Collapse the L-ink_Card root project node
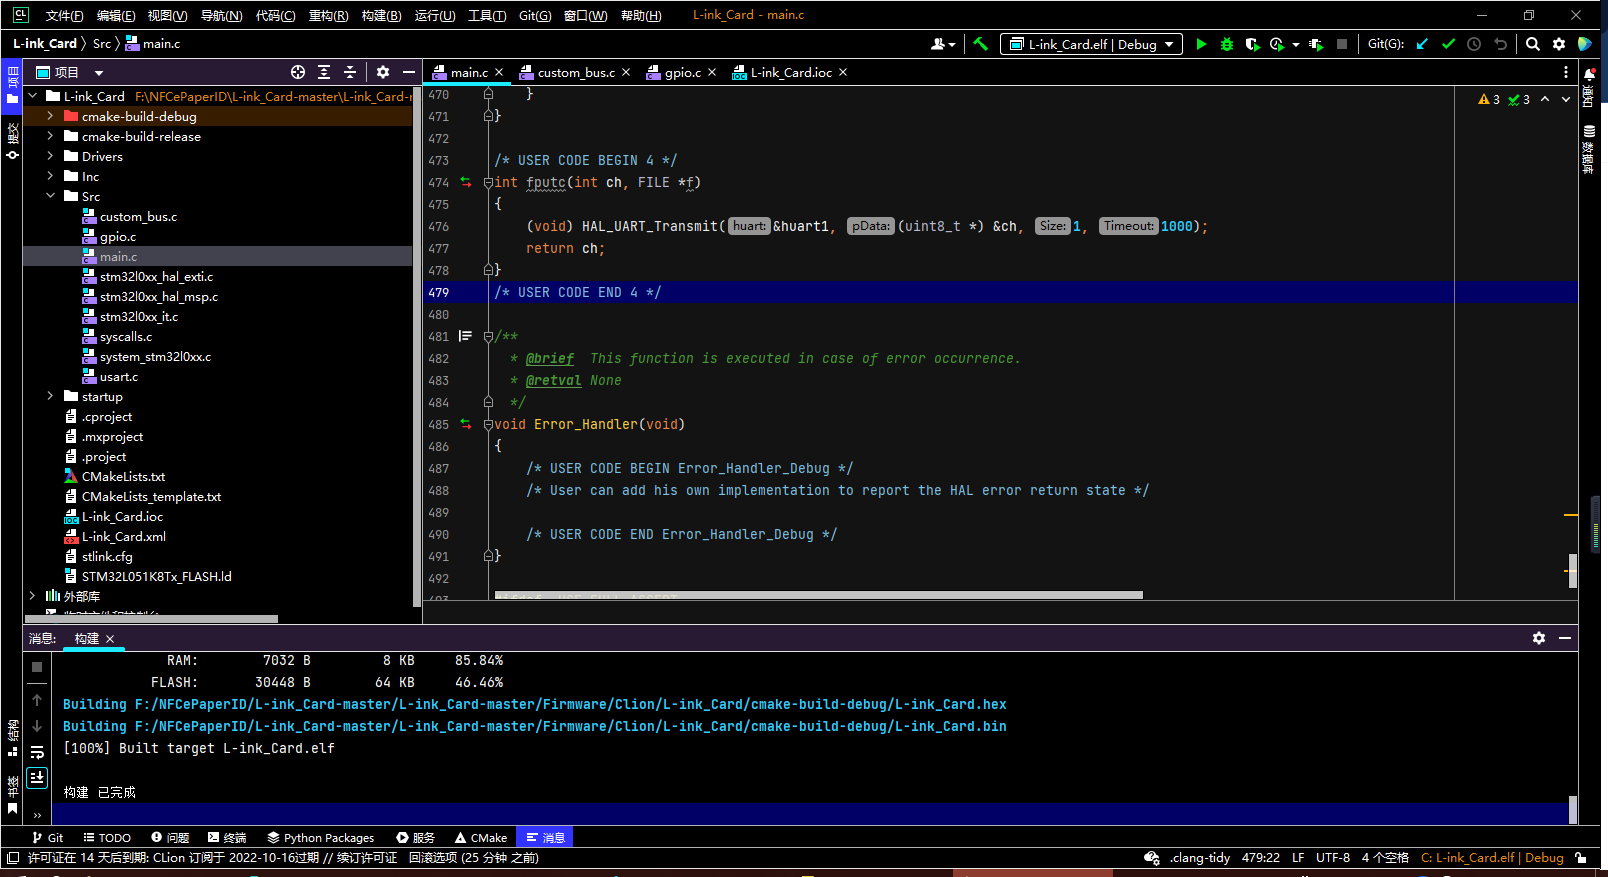This screenshot has height=877, width=1608. (33, 96)
